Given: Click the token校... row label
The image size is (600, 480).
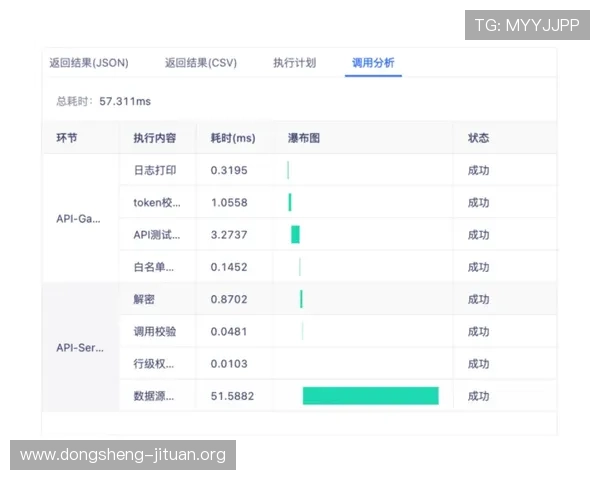Looking at the screenshot, I should tap(157, 202).
